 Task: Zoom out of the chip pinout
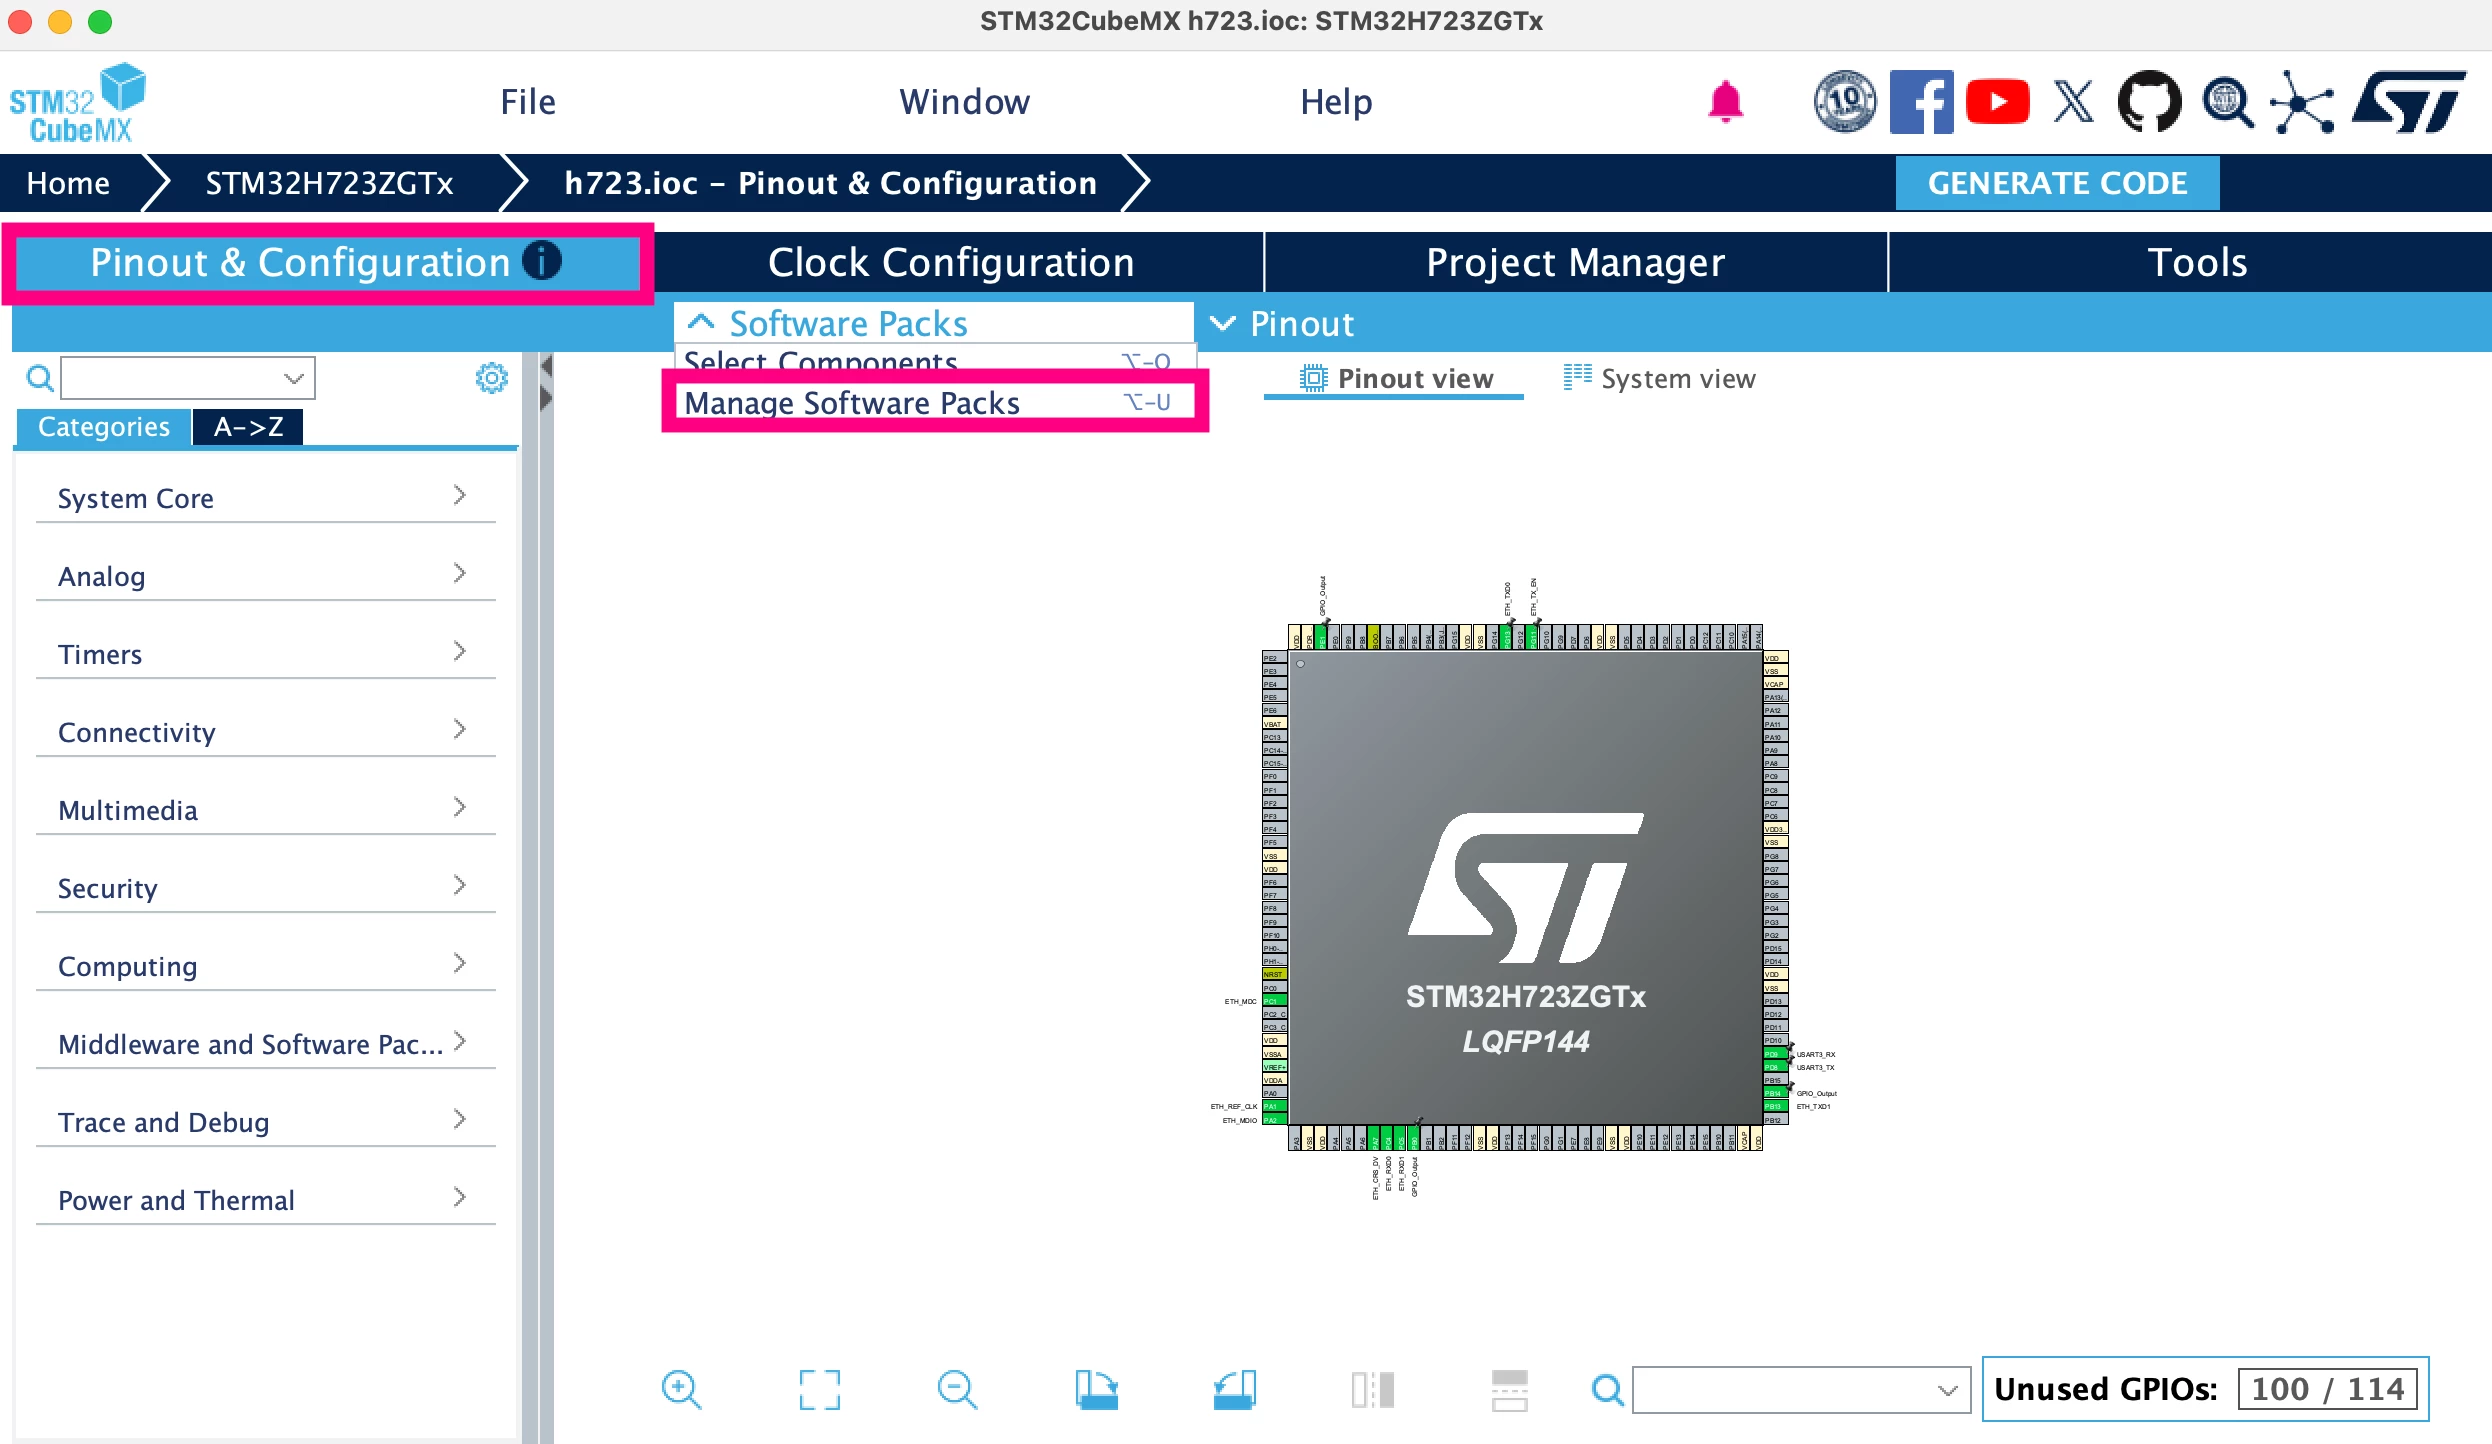click(957, 1389)
